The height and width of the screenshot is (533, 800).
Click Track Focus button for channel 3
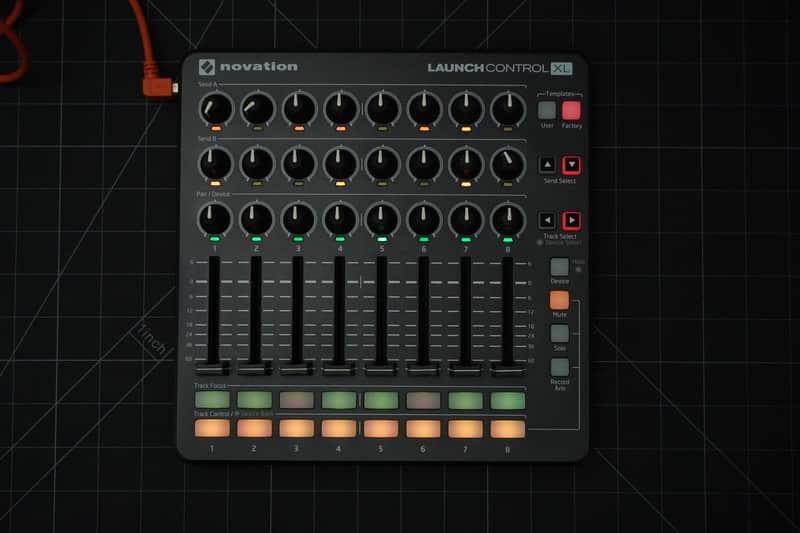coord(296,400)
